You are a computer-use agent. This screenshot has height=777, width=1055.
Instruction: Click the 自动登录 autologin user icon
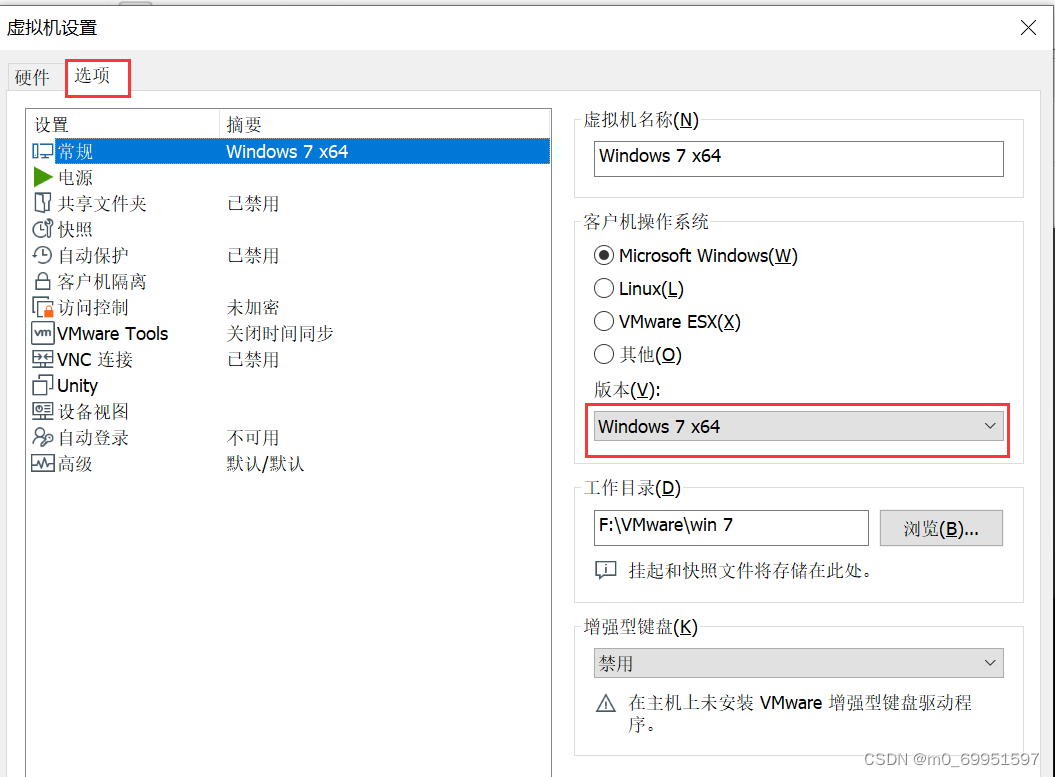tap(42, 437)
